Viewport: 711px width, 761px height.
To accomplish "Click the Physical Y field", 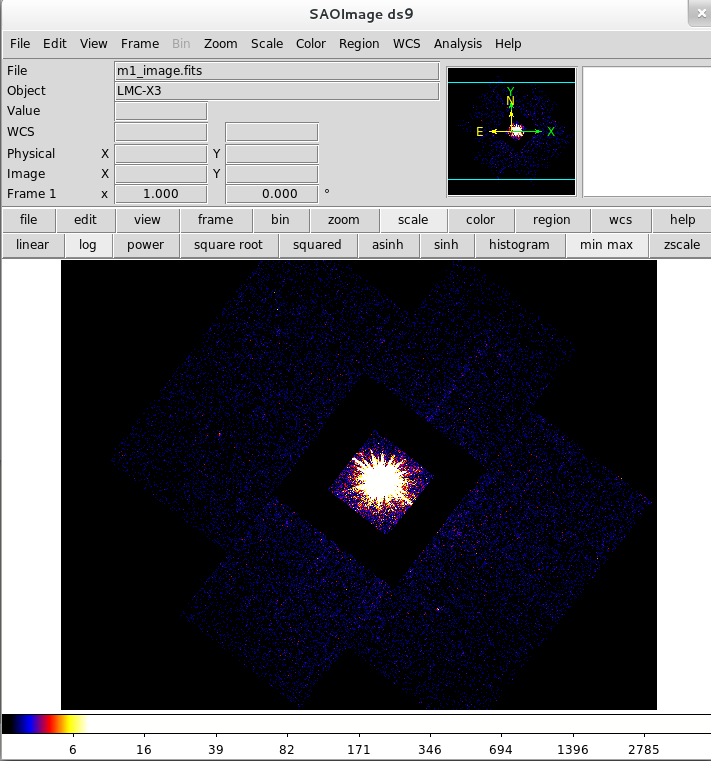I will pos(272,154).
